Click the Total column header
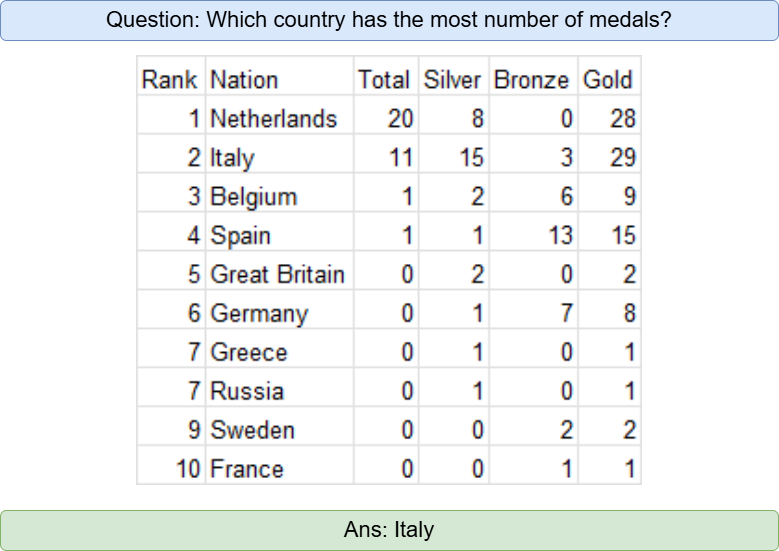This screenshot has height=551, width=779. (x=384, y=80)
